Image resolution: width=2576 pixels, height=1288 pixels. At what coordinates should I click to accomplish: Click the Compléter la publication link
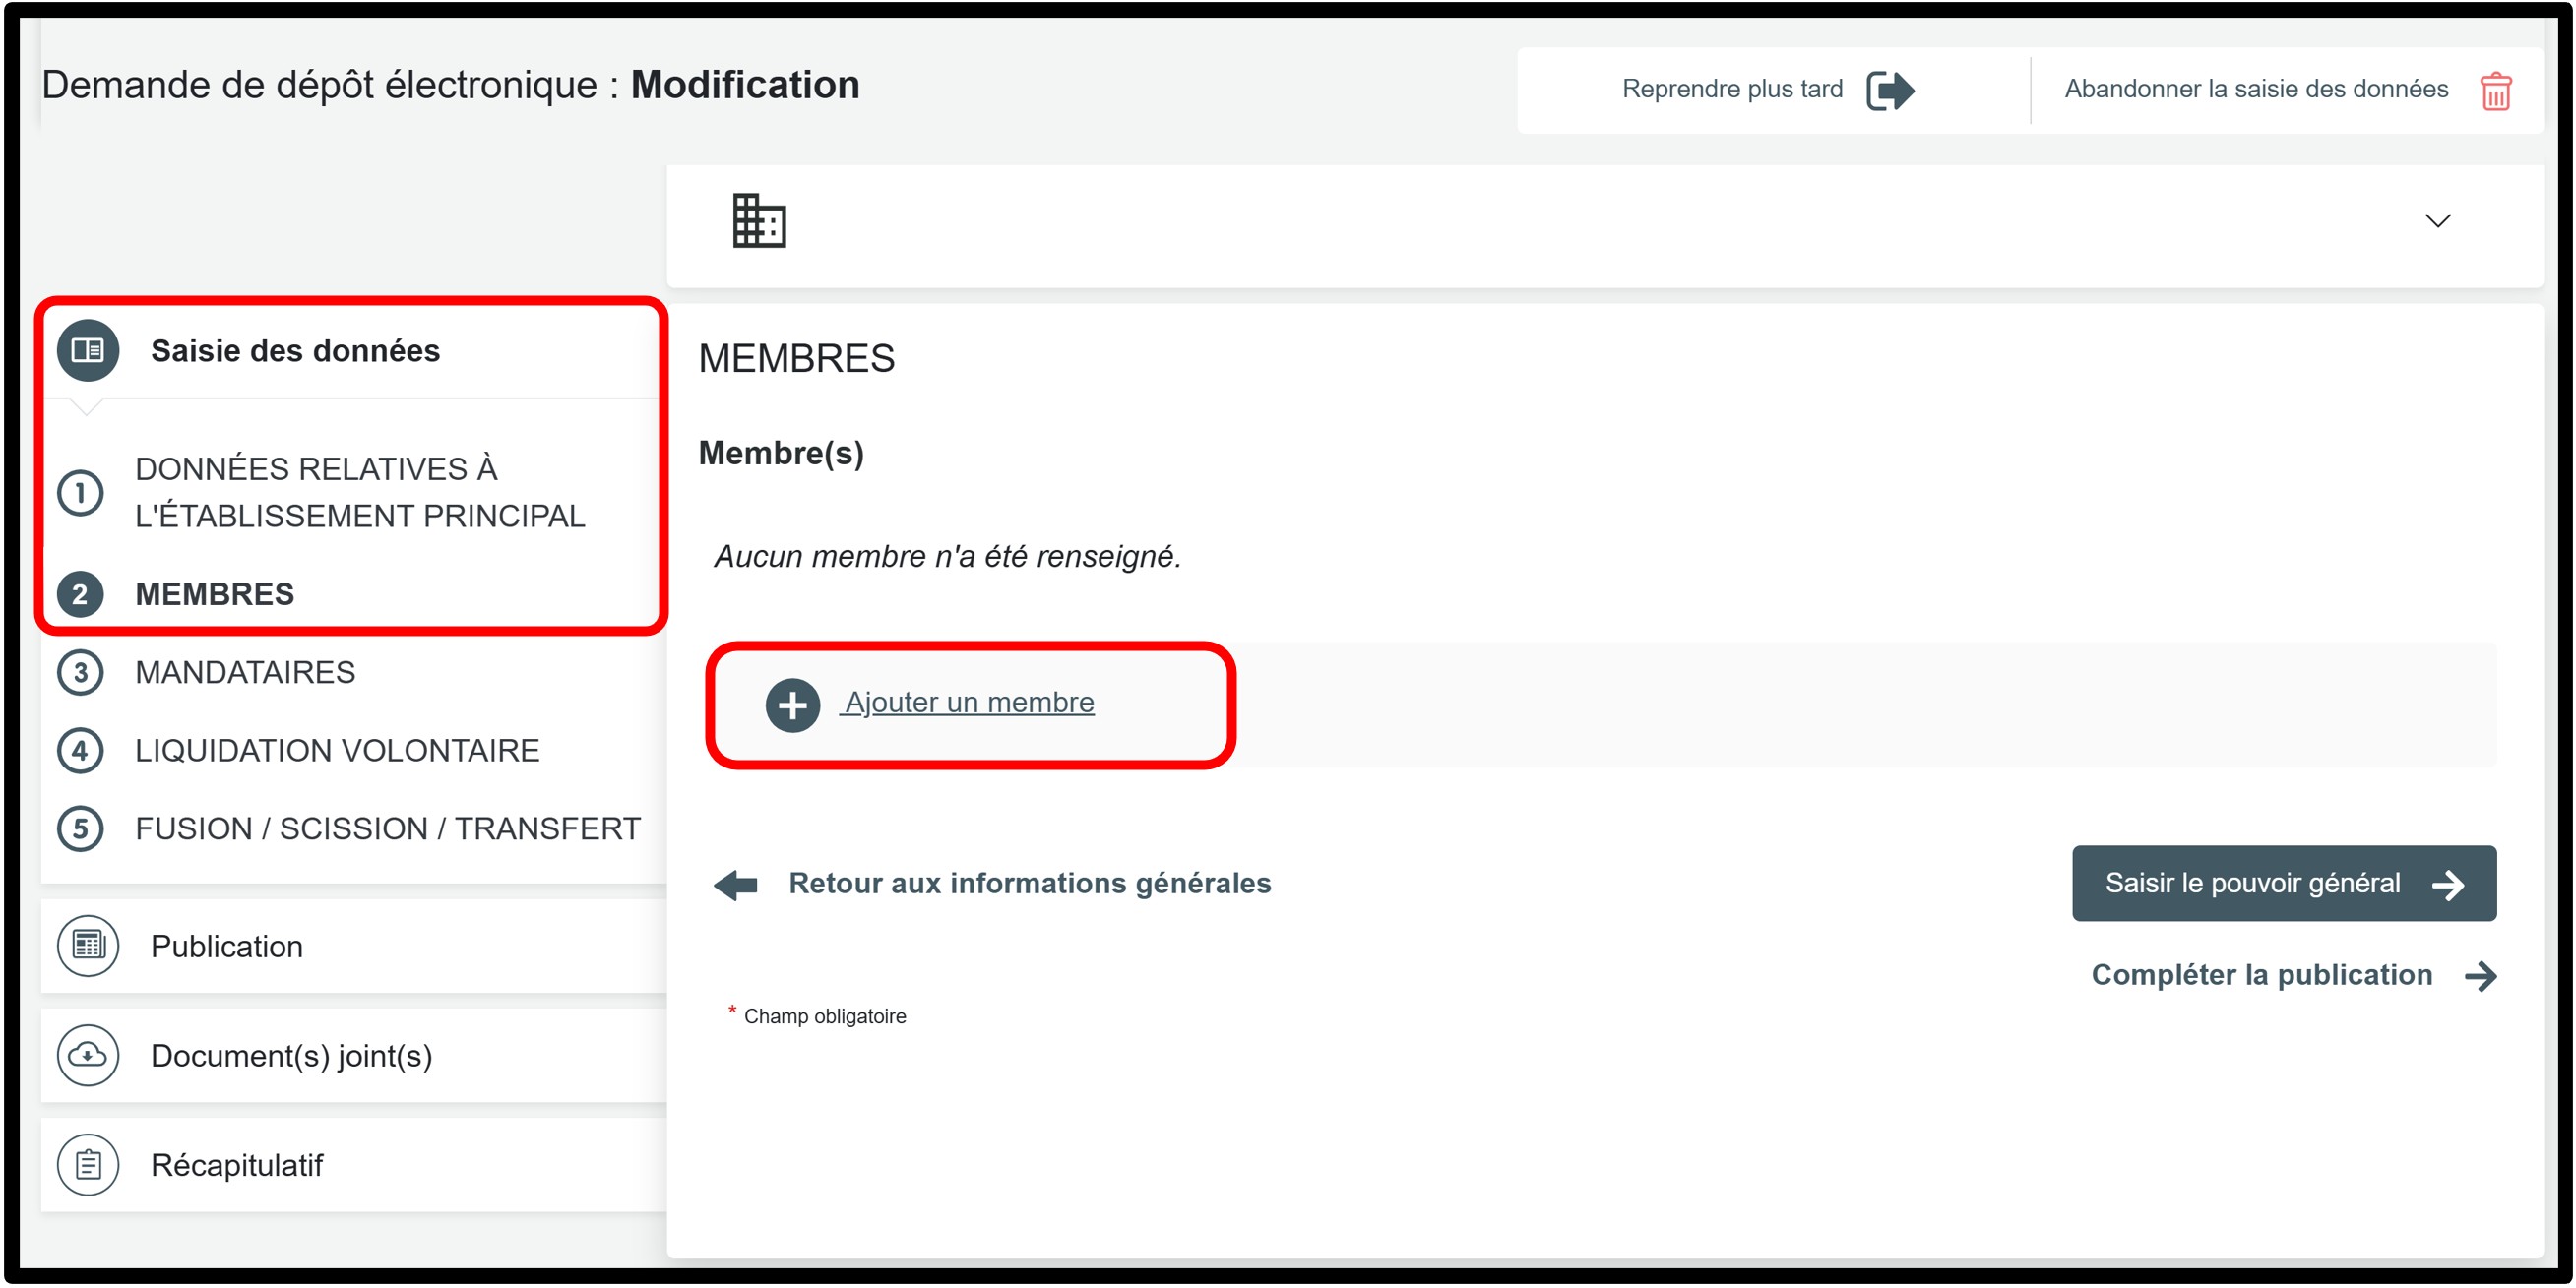(x=2261, y=975)
